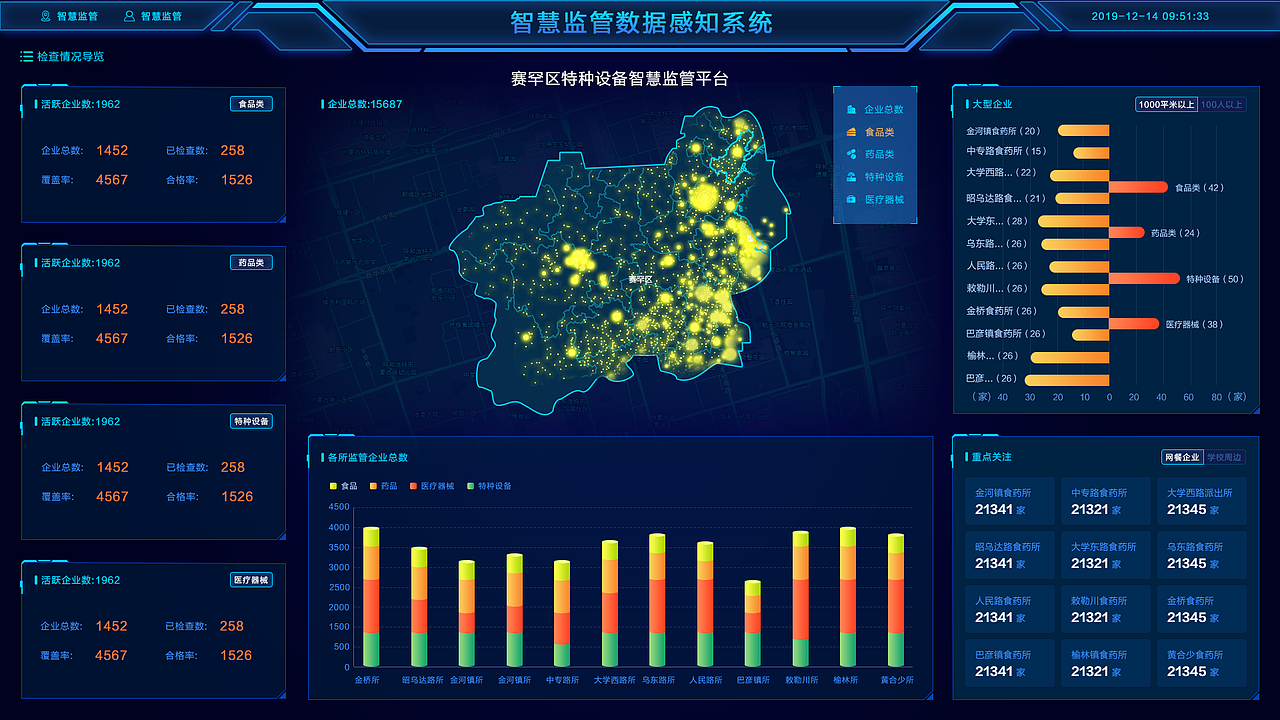Select the 食品类 food icon in map legend
1280x720 pixels.
click(851, 131)
